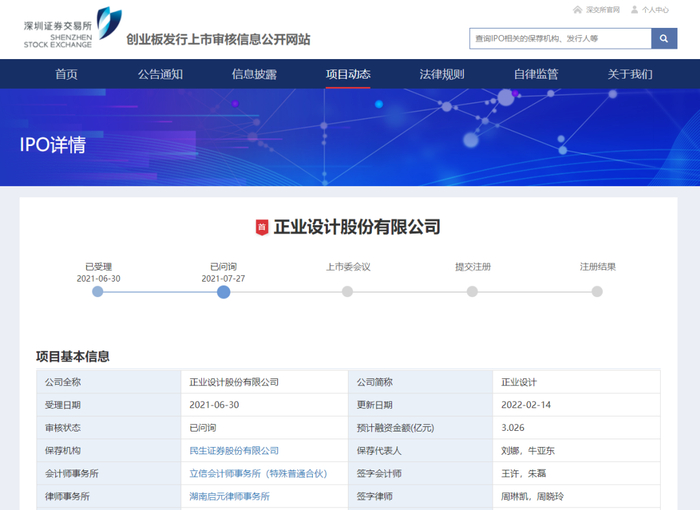The width and height of the screenshot is (700, 510).
Task: Click the 签字会计师 row label
Action: click(x=379, y=473)
